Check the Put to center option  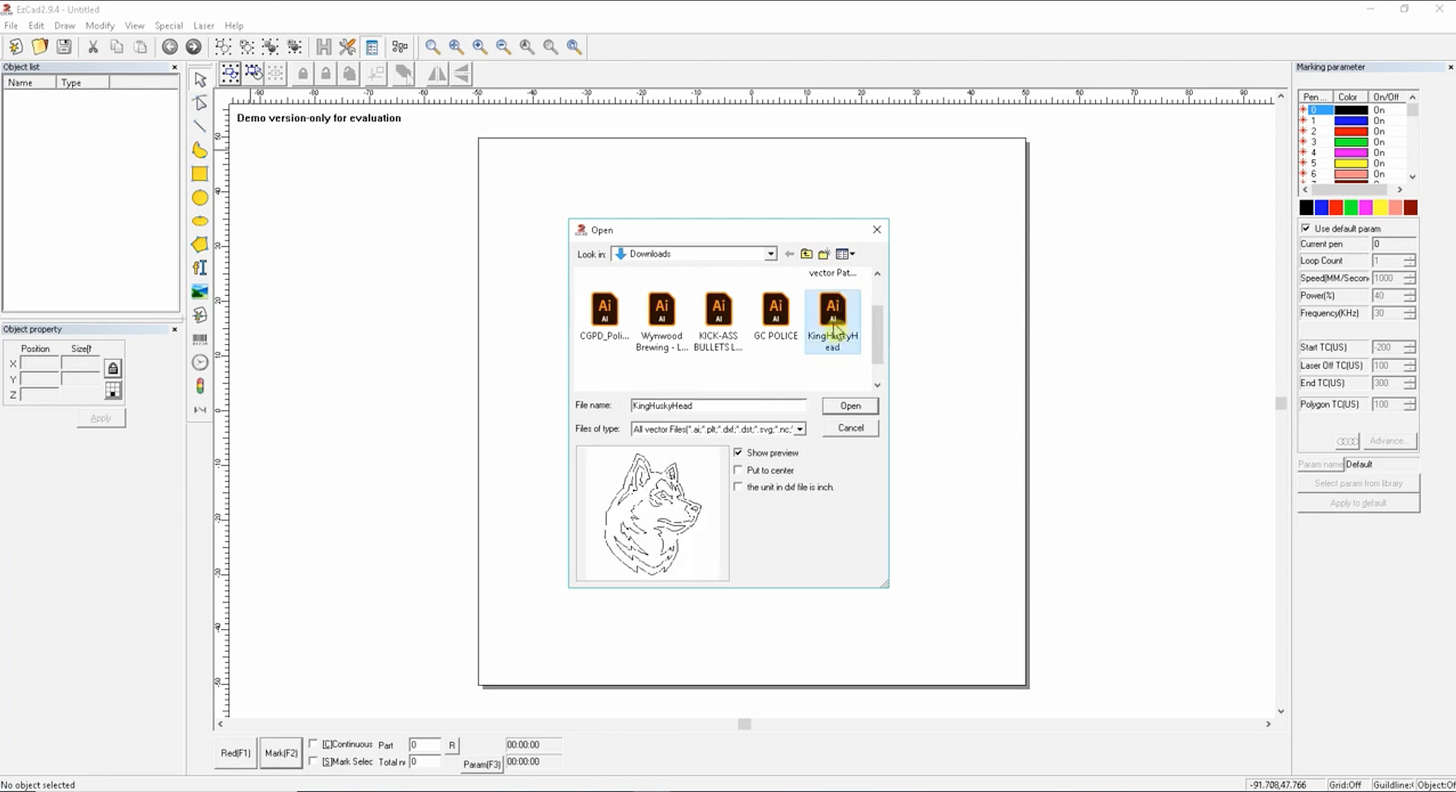(x=738, y=470)
